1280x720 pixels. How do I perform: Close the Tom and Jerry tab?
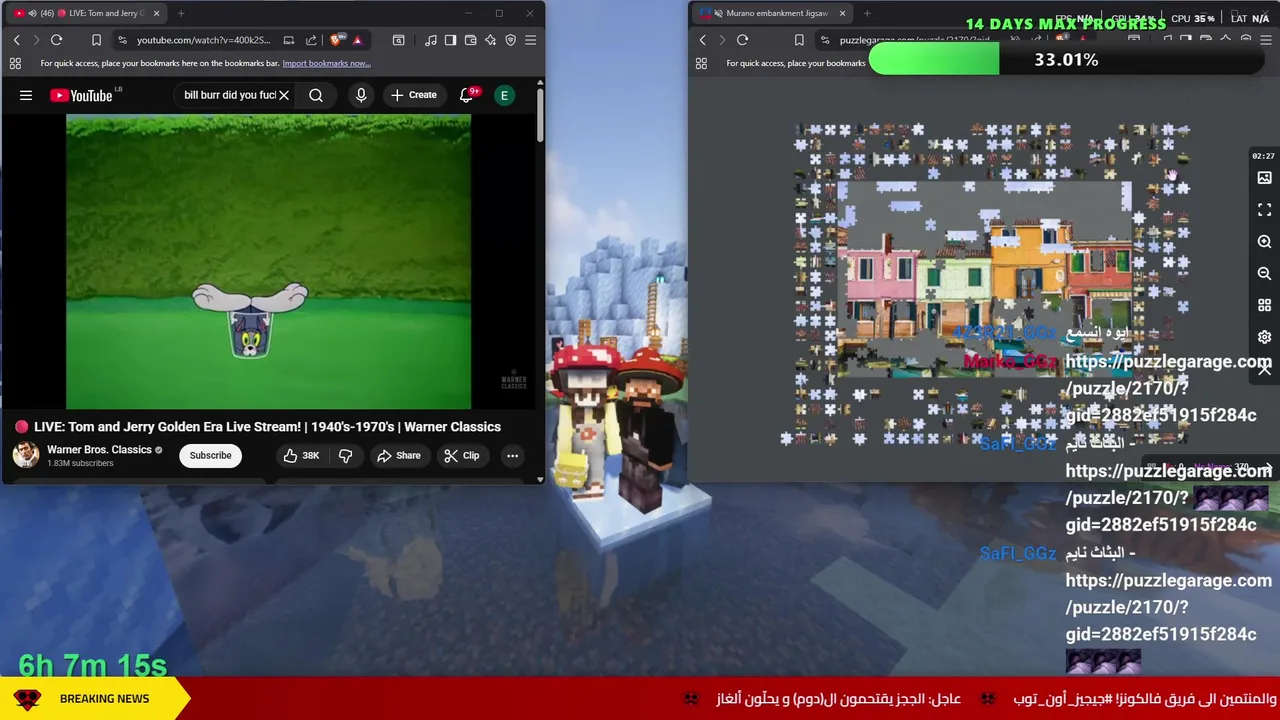(x=156, y=13)
